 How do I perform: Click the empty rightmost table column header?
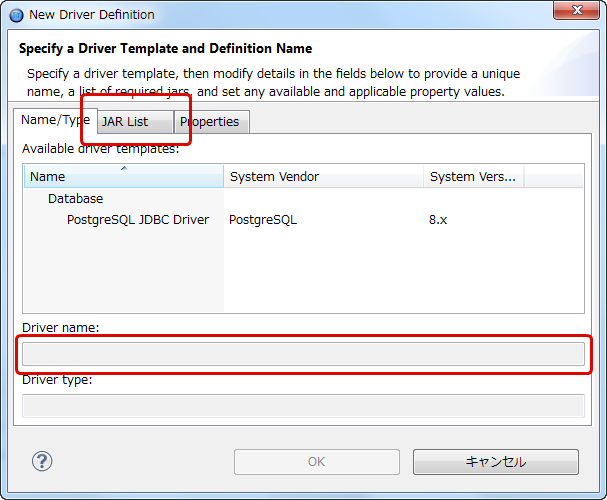click(554, 176)
